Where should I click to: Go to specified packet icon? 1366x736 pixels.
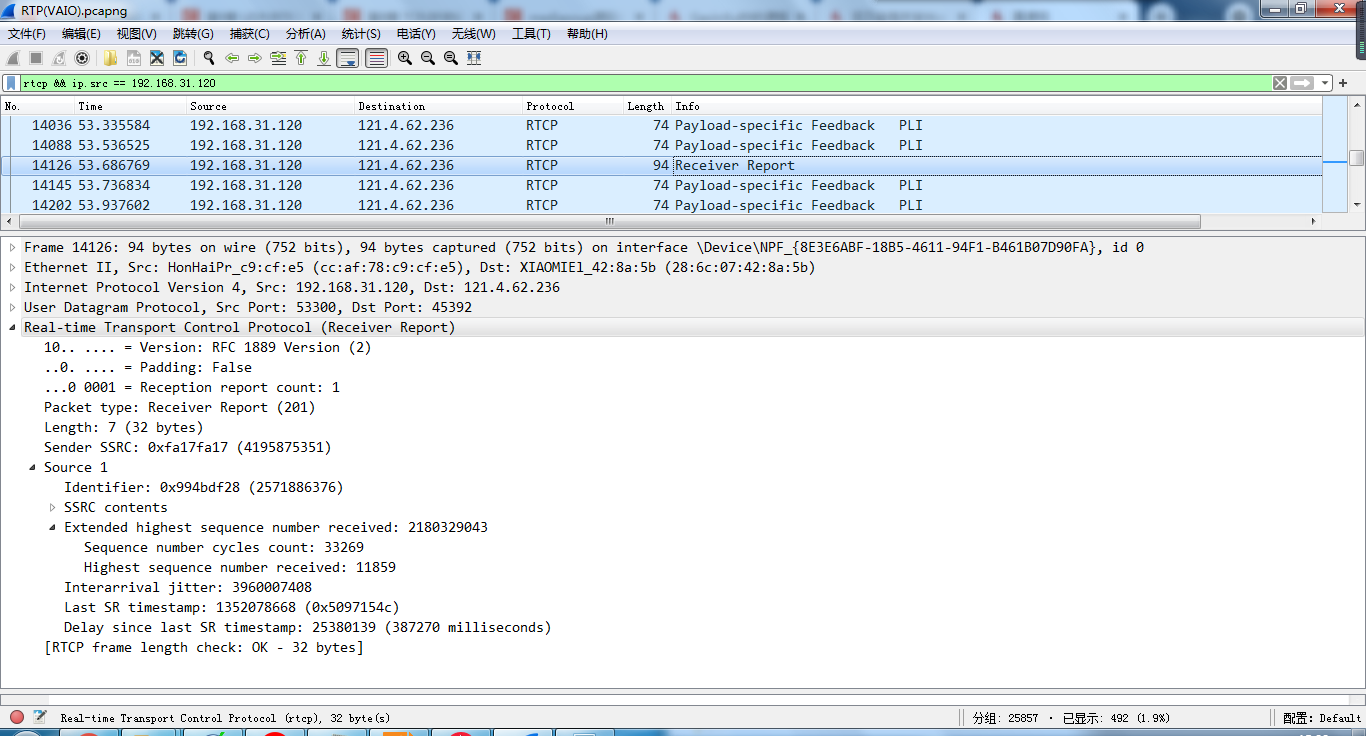278,58
